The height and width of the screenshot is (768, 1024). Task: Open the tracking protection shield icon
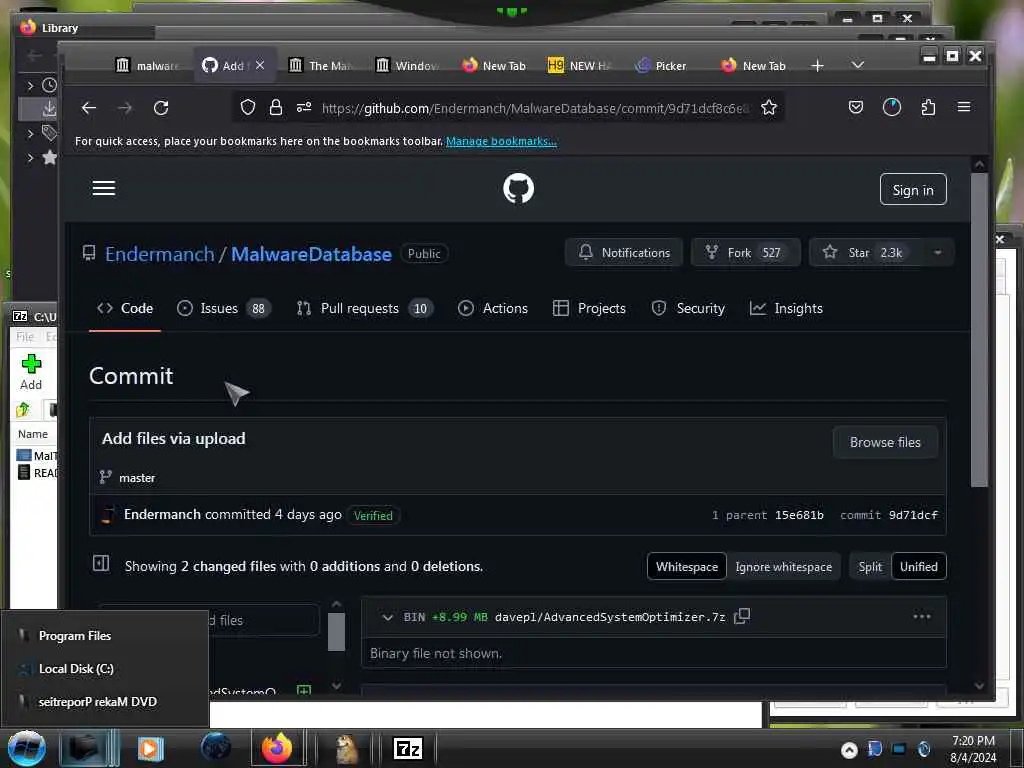pos(248,107)
